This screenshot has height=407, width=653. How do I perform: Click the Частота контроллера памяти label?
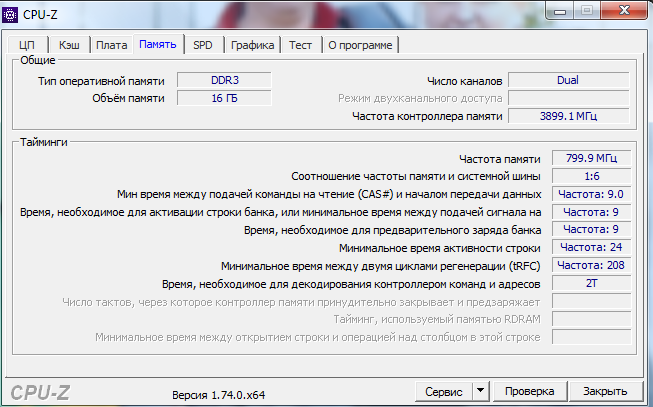[427, 116]
